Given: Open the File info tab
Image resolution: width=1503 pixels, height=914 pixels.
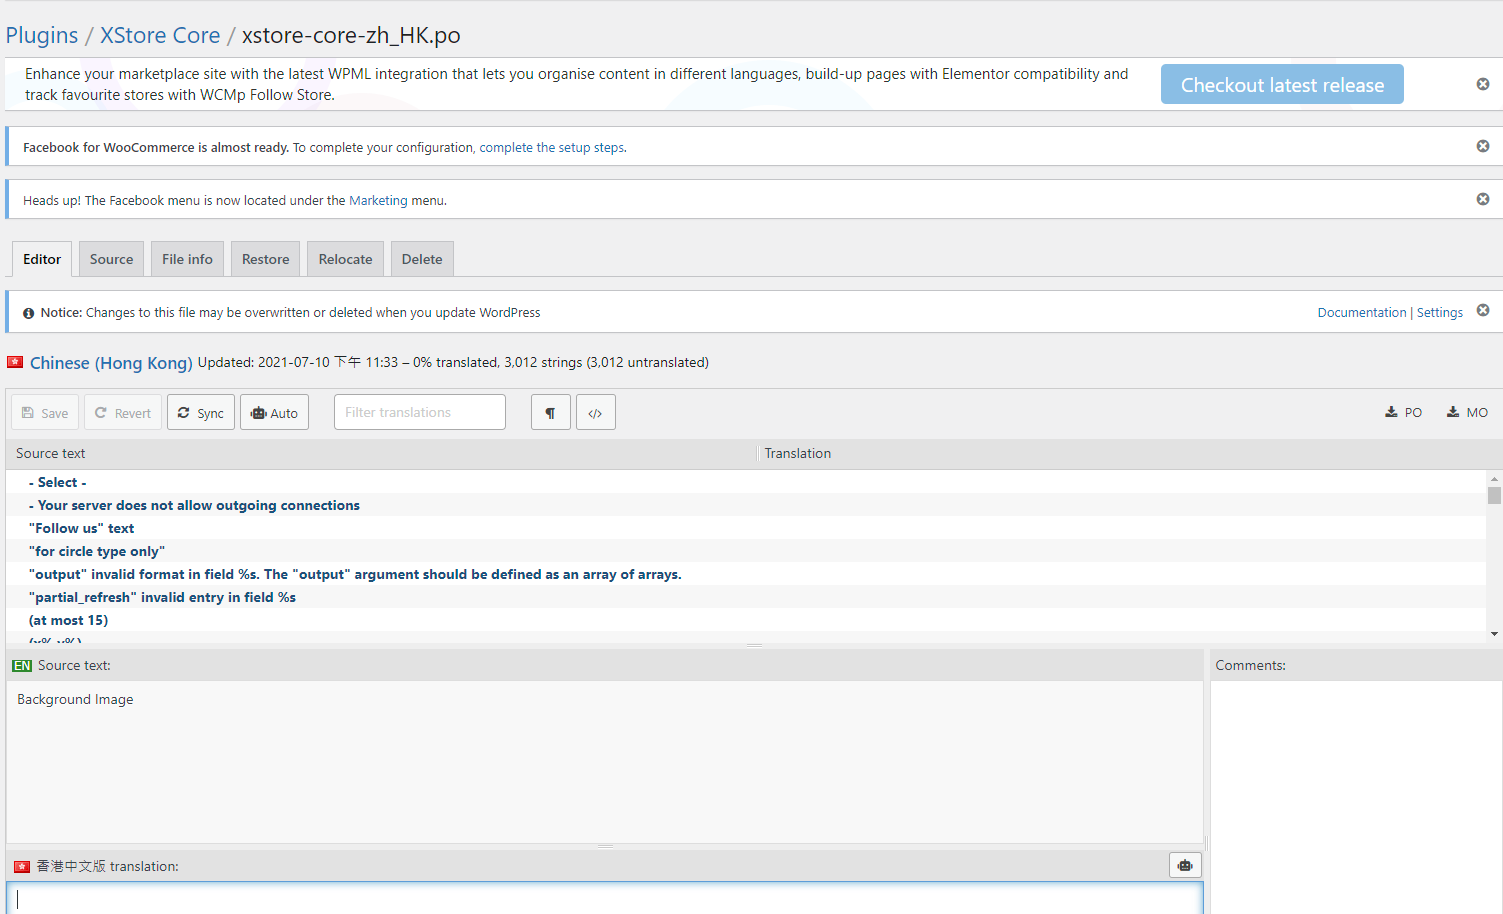Looking at the screenshot, I should [x=187, y=259].
